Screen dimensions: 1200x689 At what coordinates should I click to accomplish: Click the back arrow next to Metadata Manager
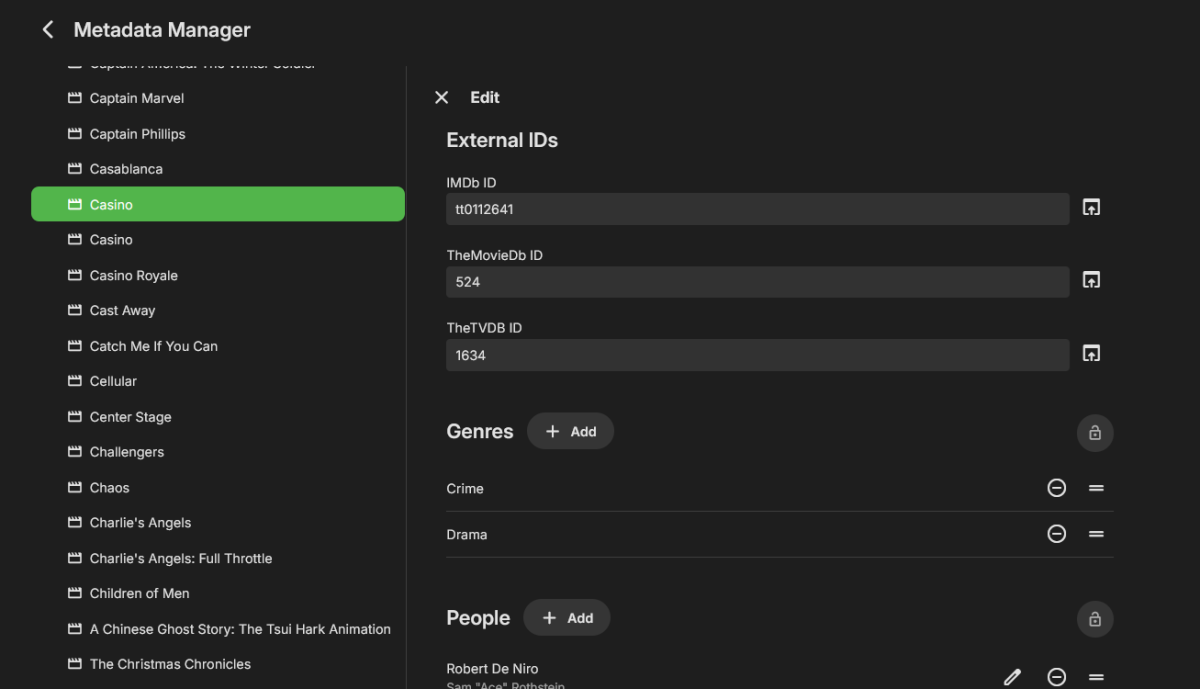pos(47,29)
